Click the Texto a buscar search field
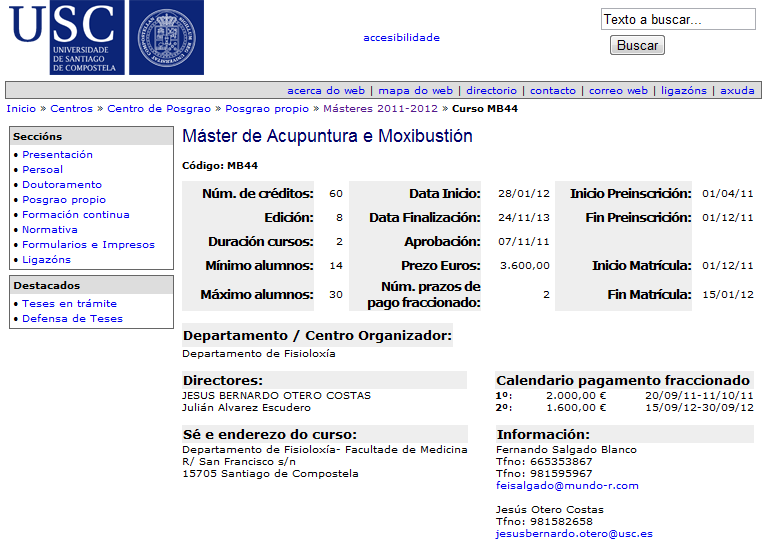The height and width of the screenshot is (547, 771). pyautogui.click(x=678, y=19)
